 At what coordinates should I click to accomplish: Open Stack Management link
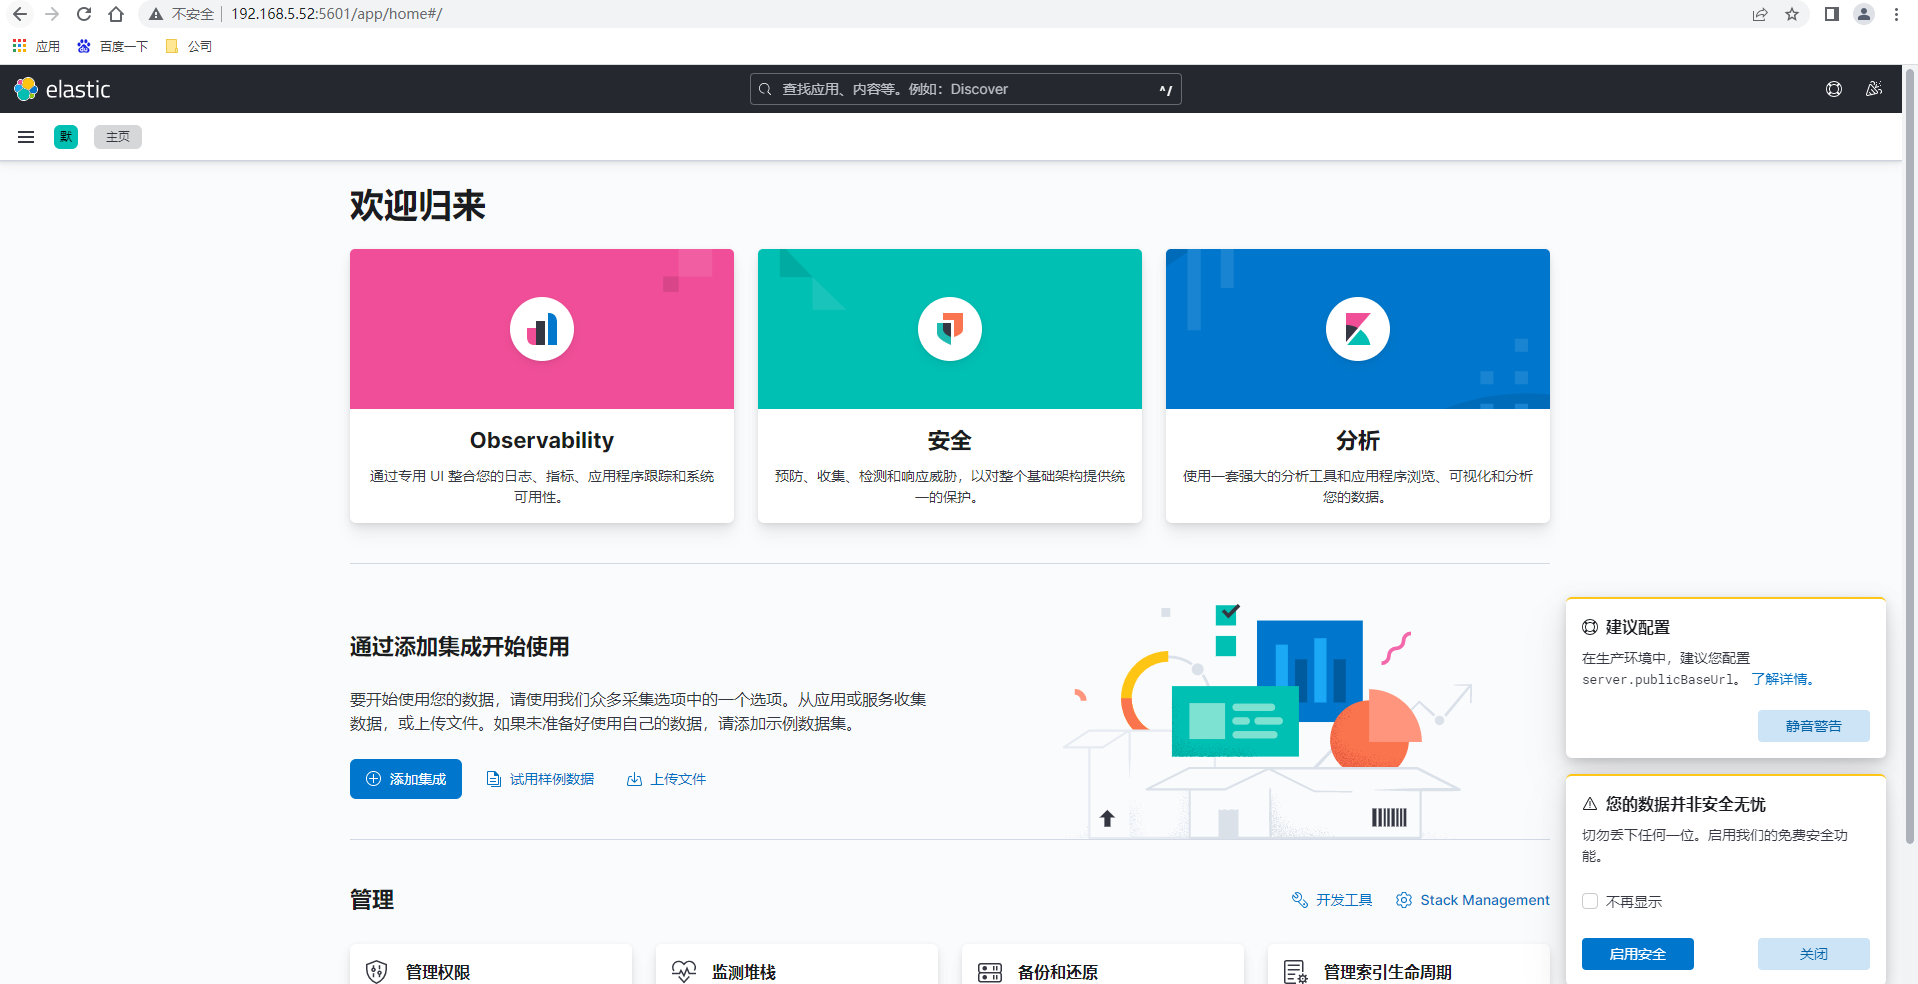point(1473,900)
